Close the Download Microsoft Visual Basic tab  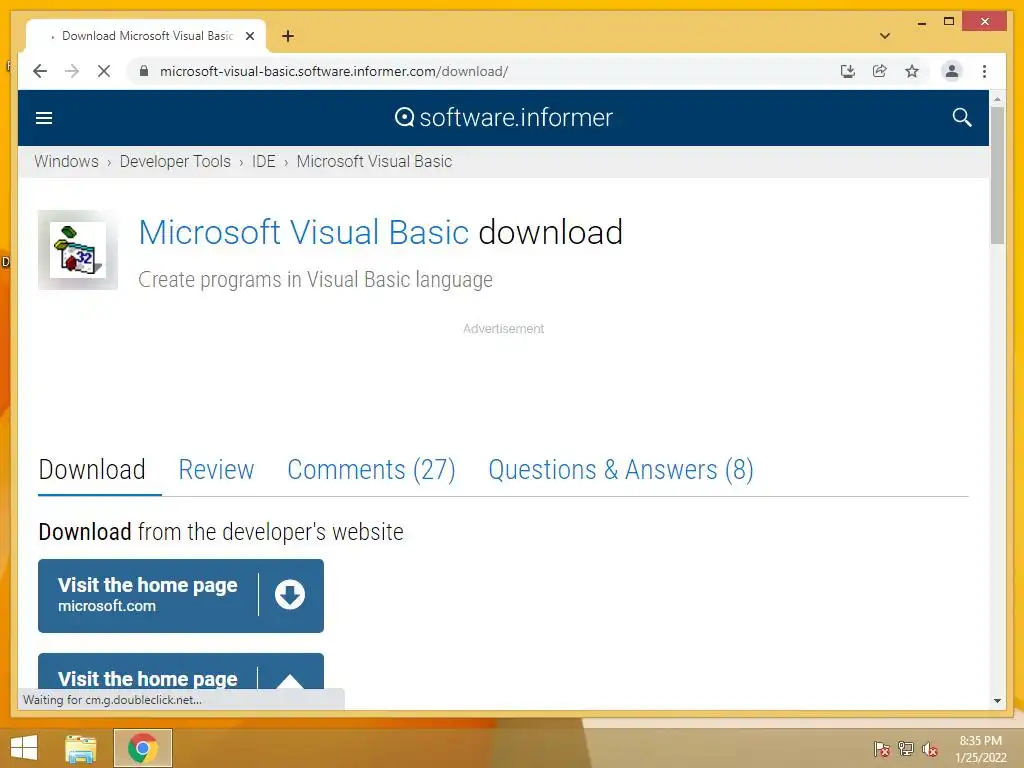pos(249,36)
